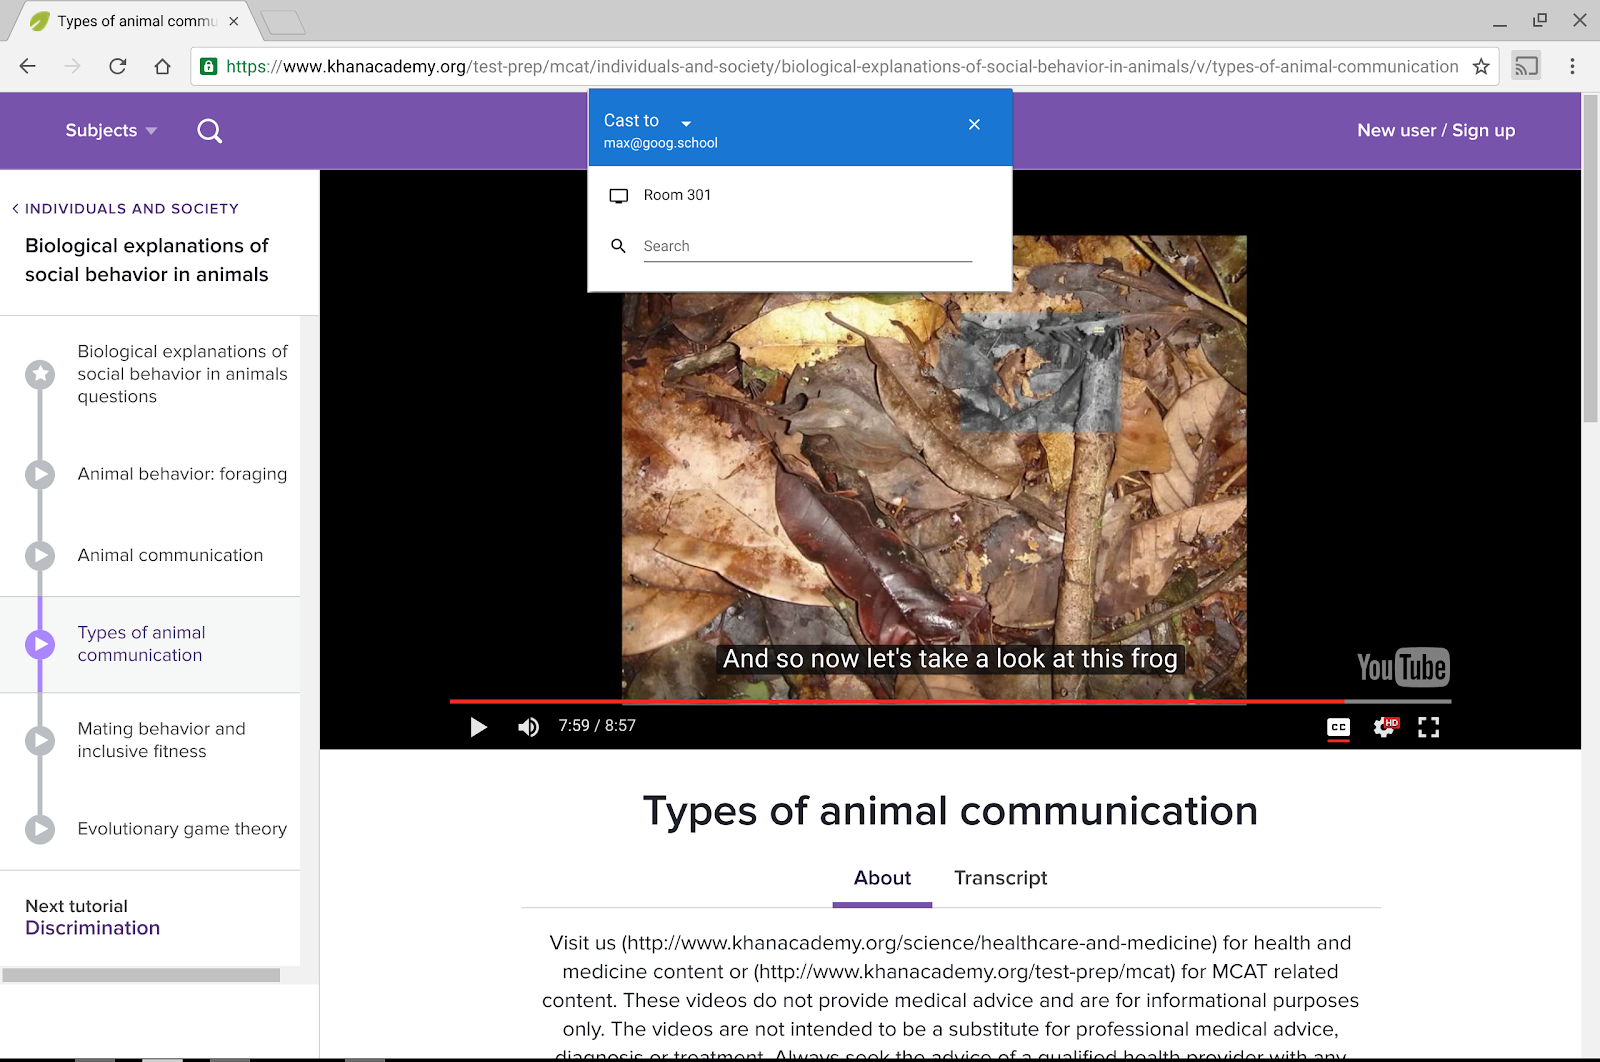Click the YouTube logo on video

click(1403, 667)
